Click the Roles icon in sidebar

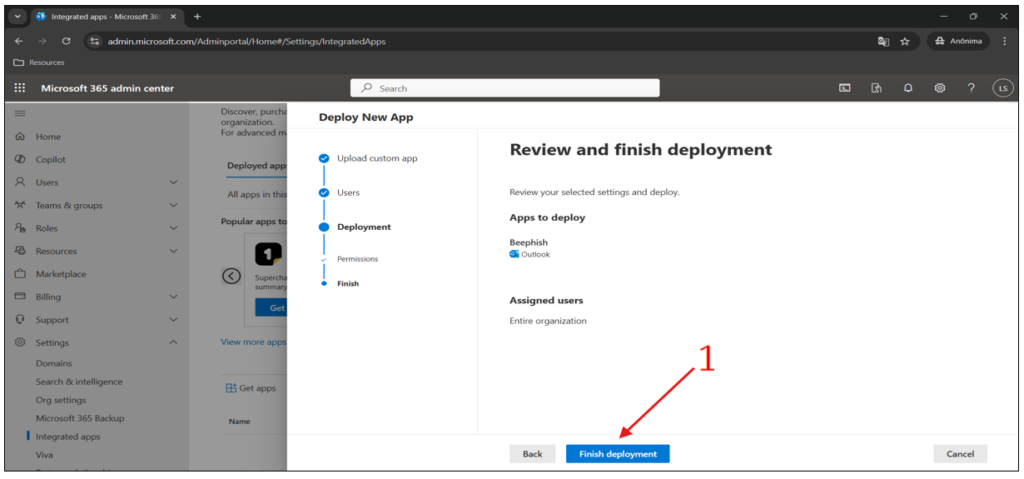(20, 228)
